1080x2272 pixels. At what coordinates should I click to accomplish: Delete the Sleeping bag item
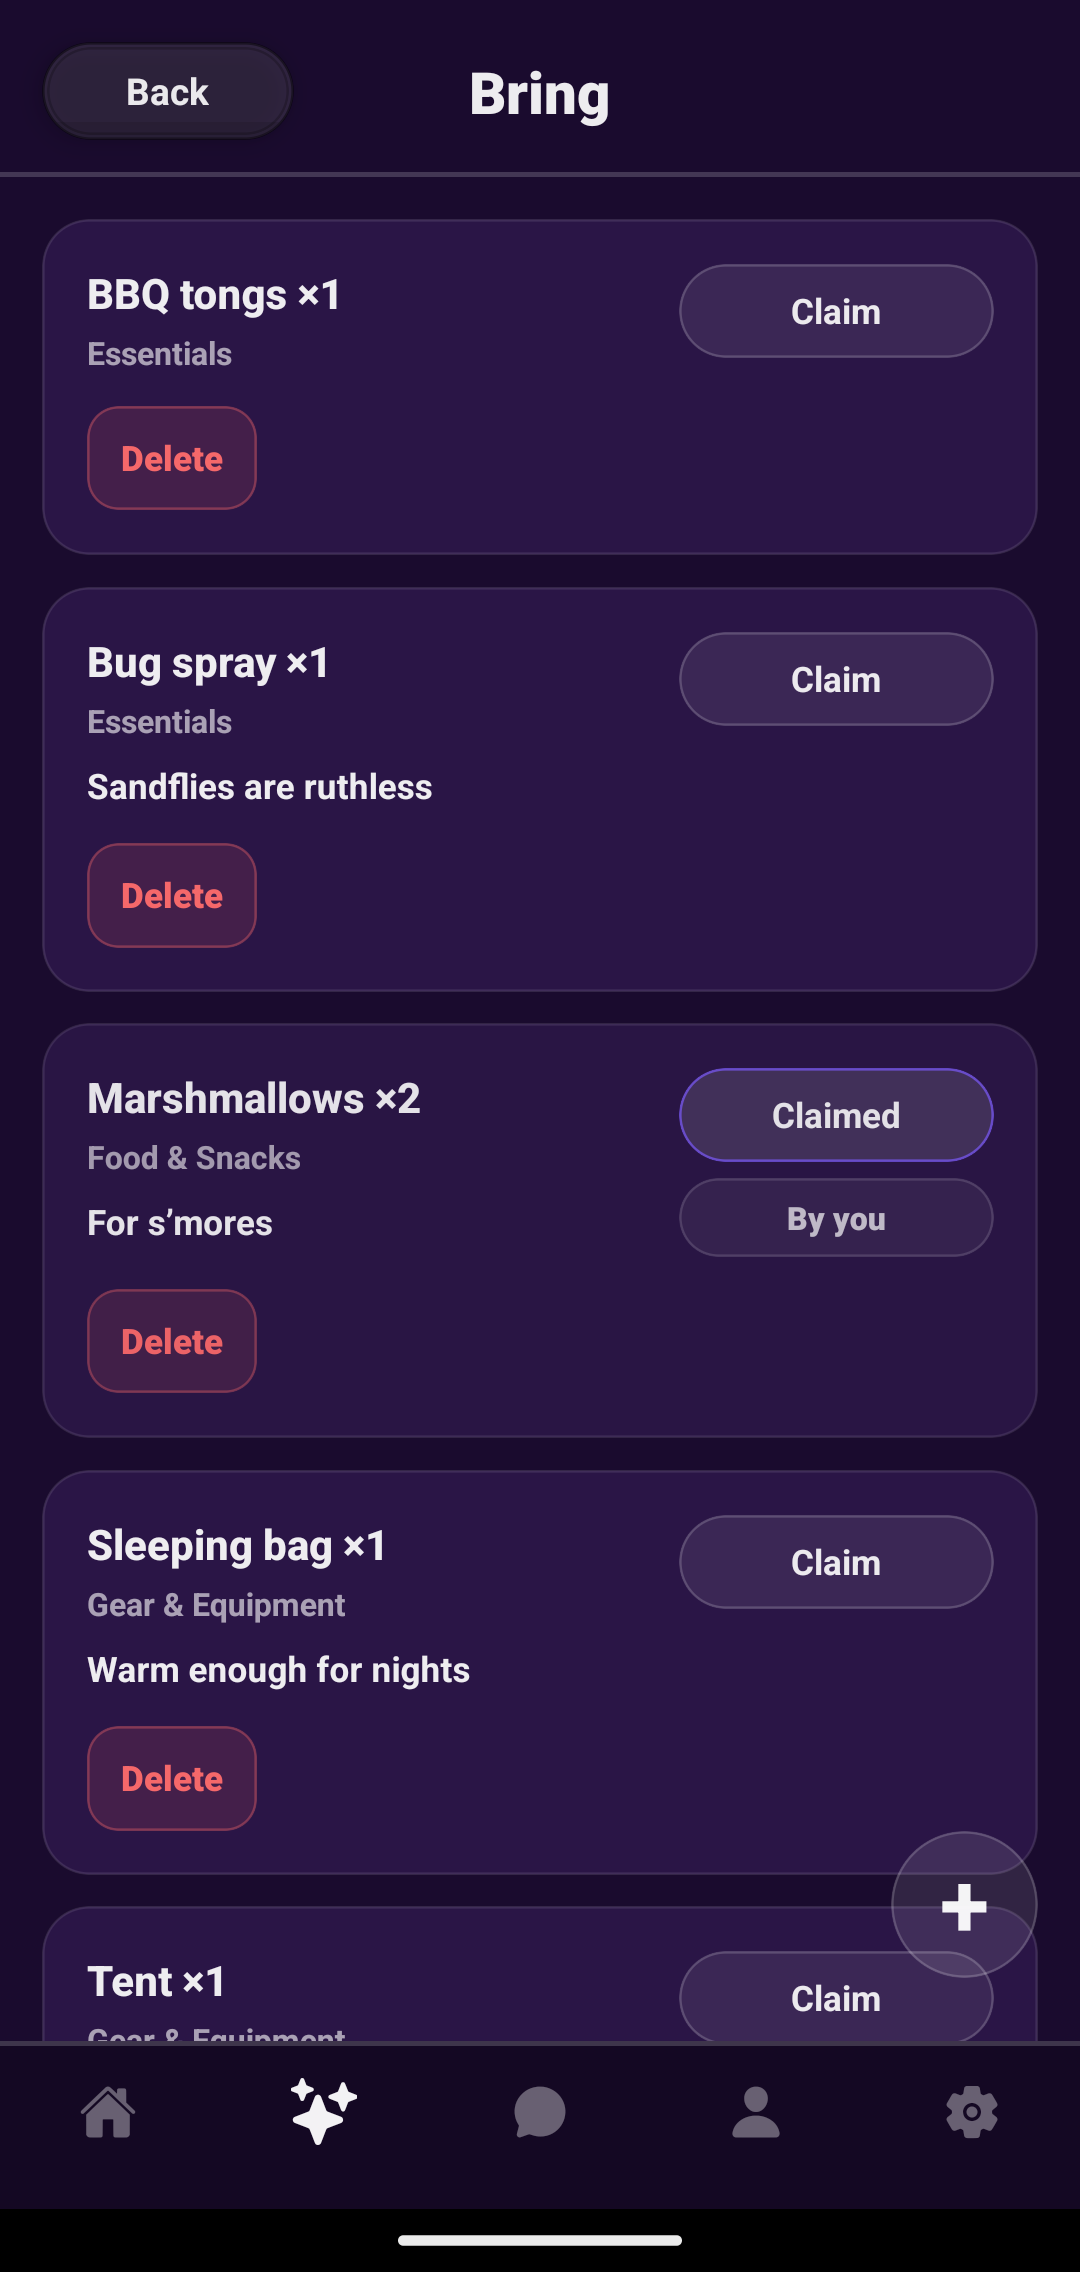click(x=172, y=1778)
